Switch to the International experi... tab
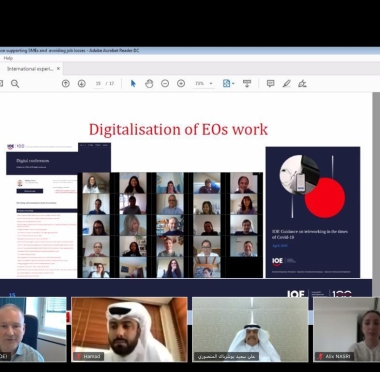Viewport: 380px width, 372px height. (x=30, y=69)
